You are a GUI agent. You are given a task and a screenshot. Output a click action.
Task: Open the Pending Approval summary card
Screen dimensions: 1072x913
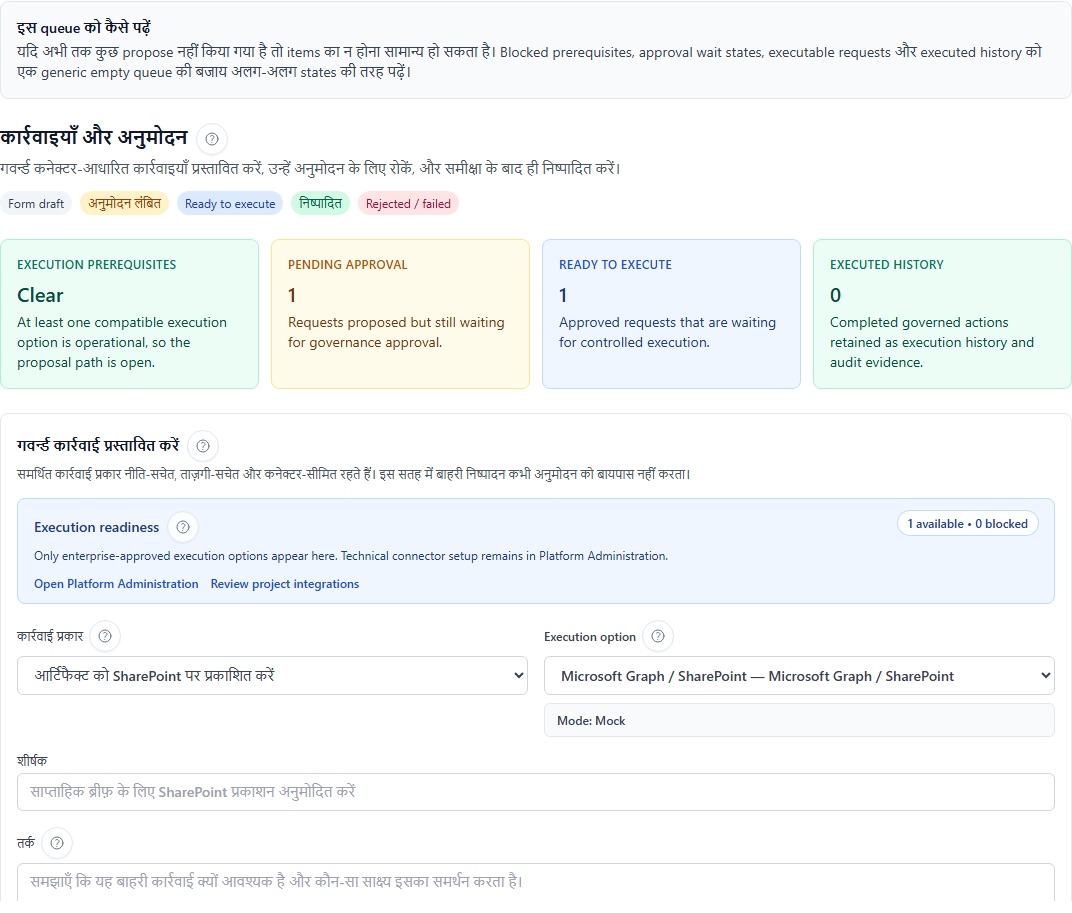[400, 313]
